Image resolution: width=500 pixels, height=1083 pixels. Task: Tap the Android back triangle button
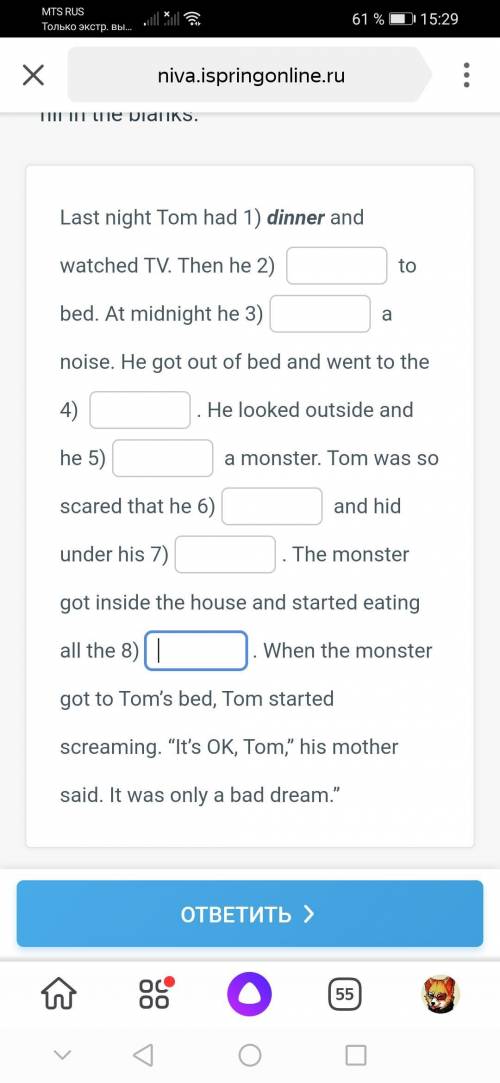pos(143,1055)
